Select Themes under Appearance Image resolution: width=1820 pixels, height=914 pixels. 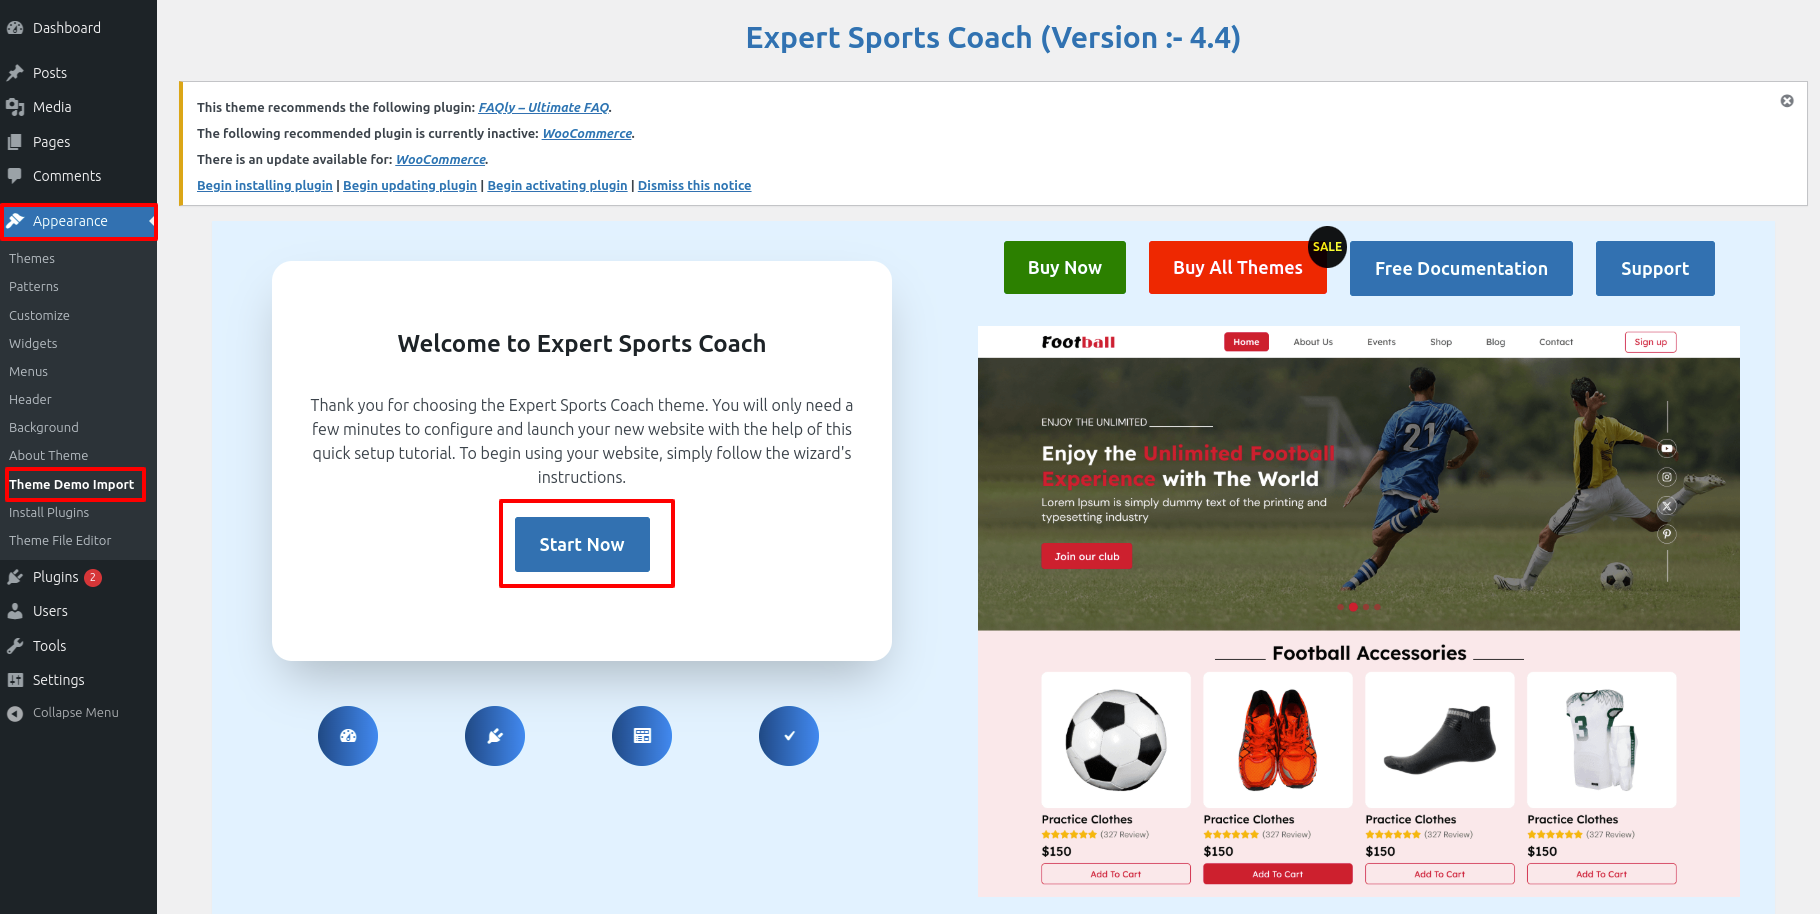point(32,259)
